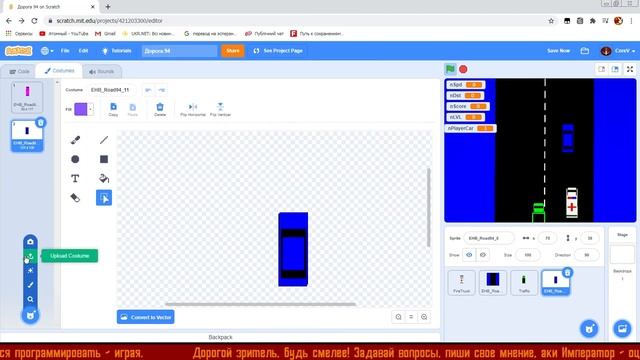Screen dimensions: 640x360
Task: Open the Edit menu
Action: 83,51
